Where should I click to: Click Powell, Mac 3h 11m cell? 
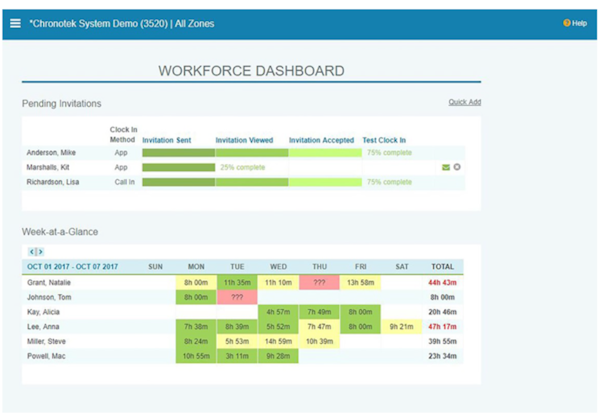coord(237,356)
